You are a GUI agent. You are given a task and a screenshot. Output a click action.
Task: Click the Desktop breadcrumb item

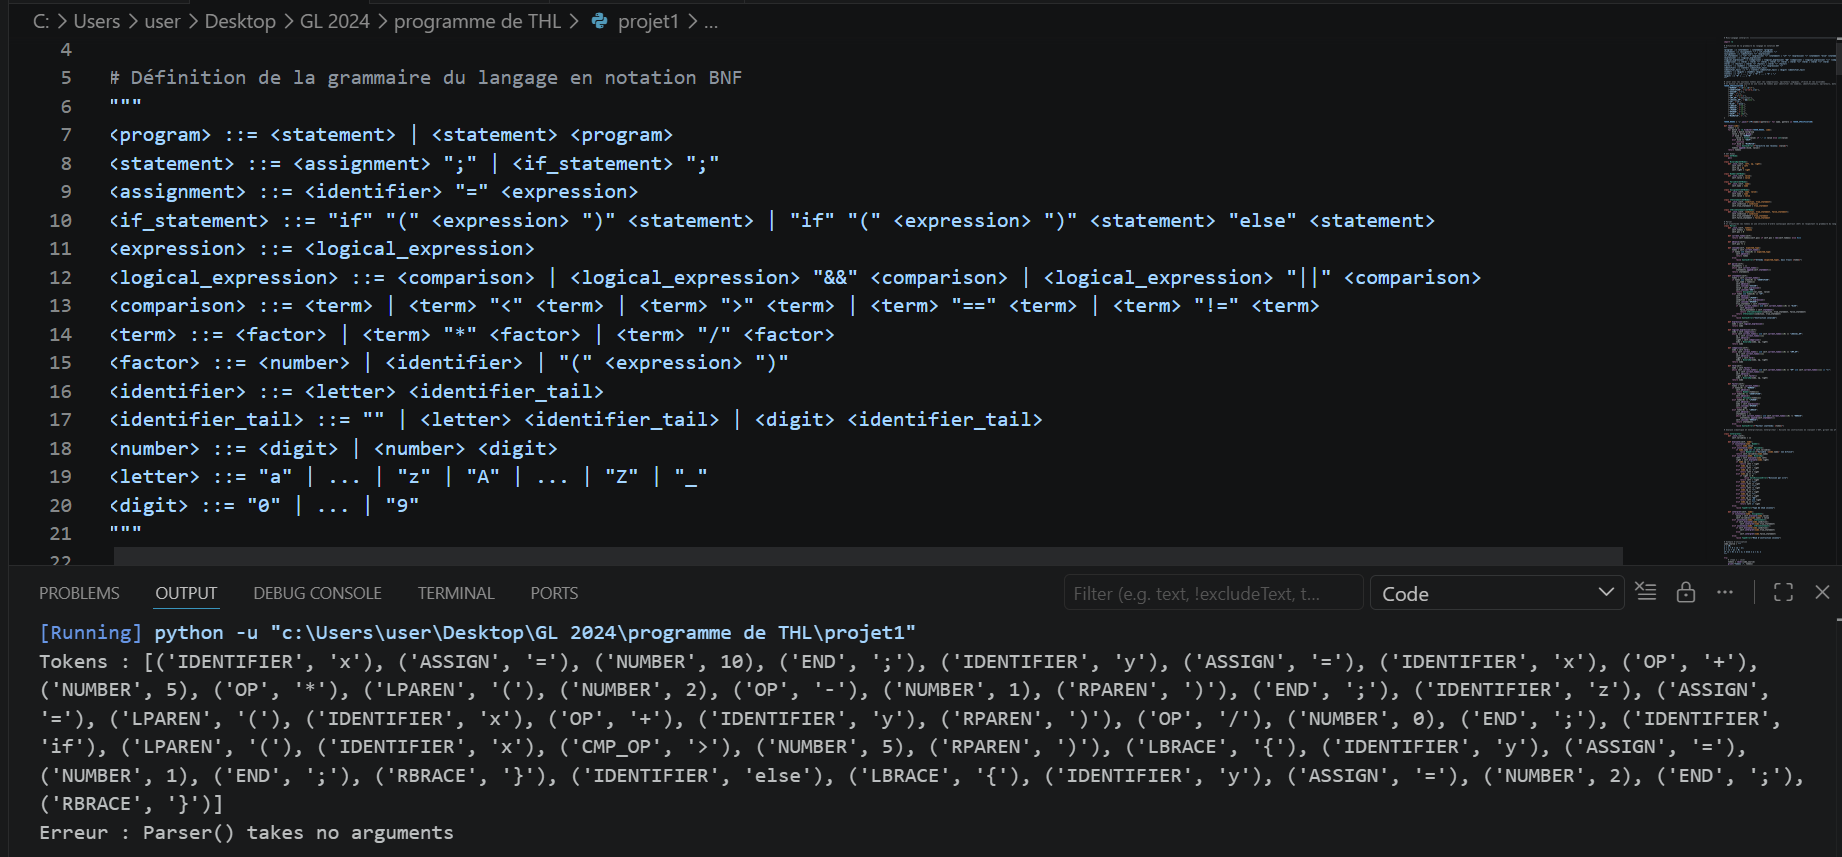pyautogui.click(x=240, y=21)
